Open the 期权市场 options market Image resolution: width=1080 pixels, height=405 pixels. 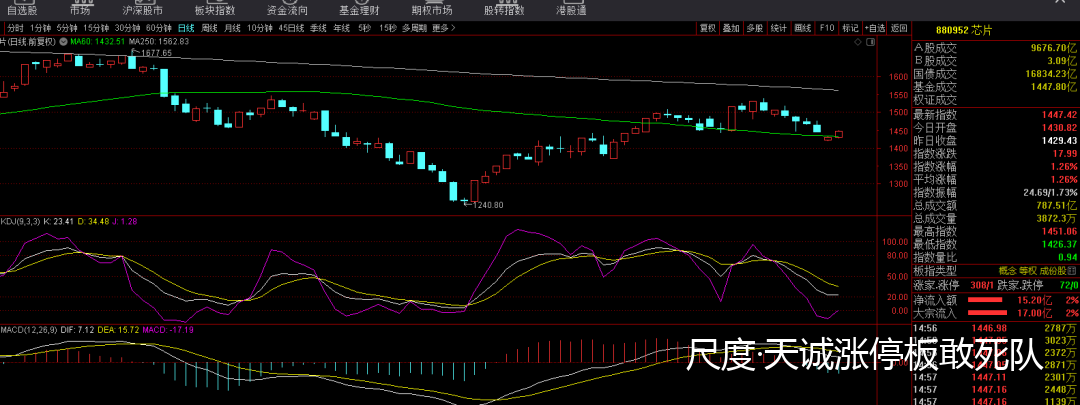click(x=431, y=8)
